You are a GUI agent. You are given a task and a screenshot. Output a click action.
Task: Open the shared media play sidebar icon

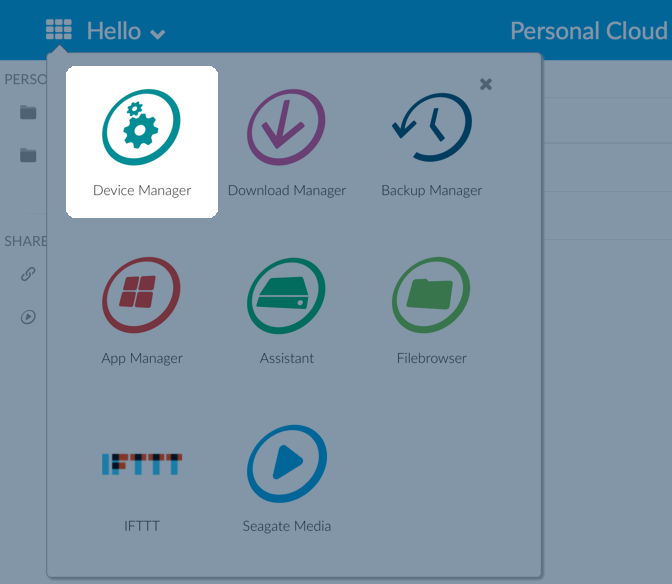click(28, 317)
